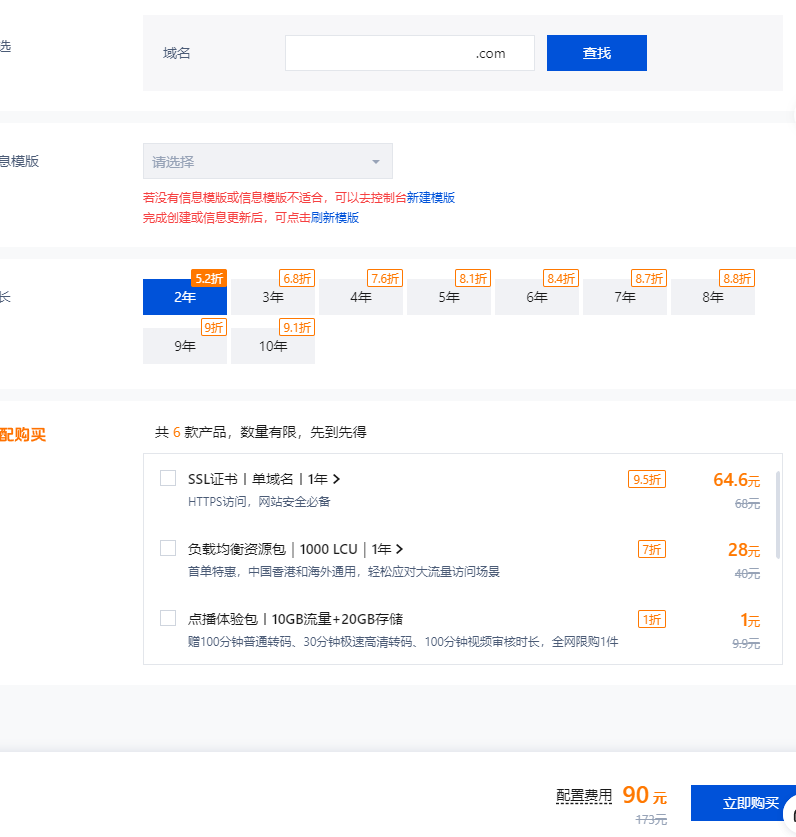Screen dimensions: 796x837
Task: Click the 8.7折 discount badge
Action: click(649, 278)
